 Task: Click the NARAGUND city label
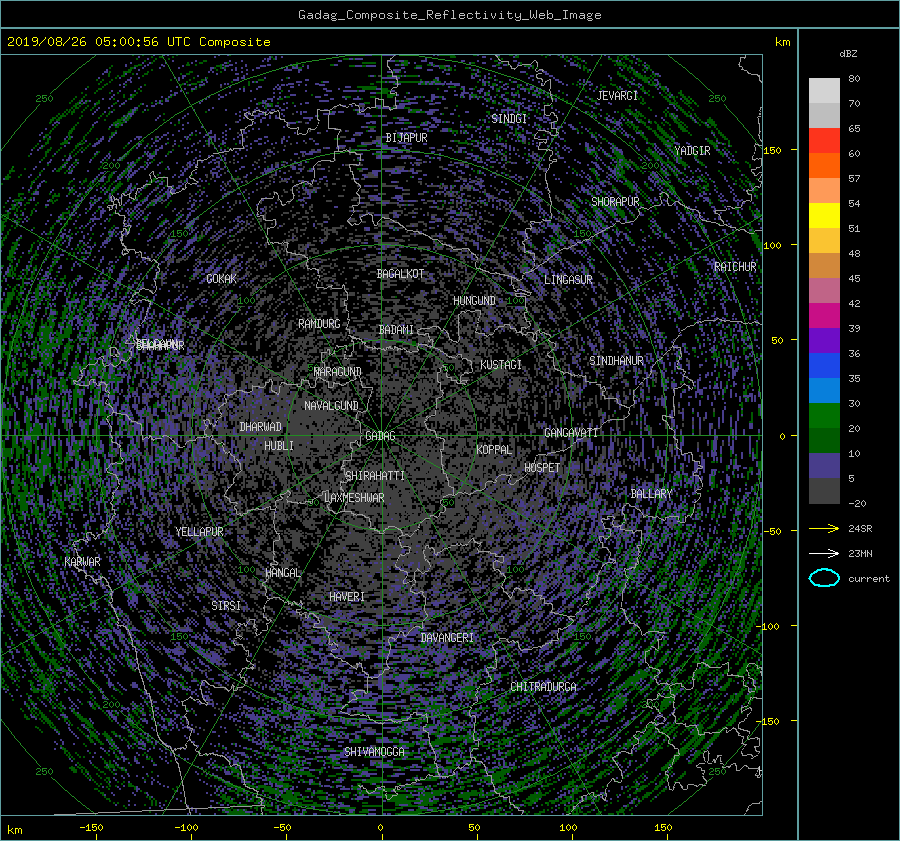click(338, 372)
